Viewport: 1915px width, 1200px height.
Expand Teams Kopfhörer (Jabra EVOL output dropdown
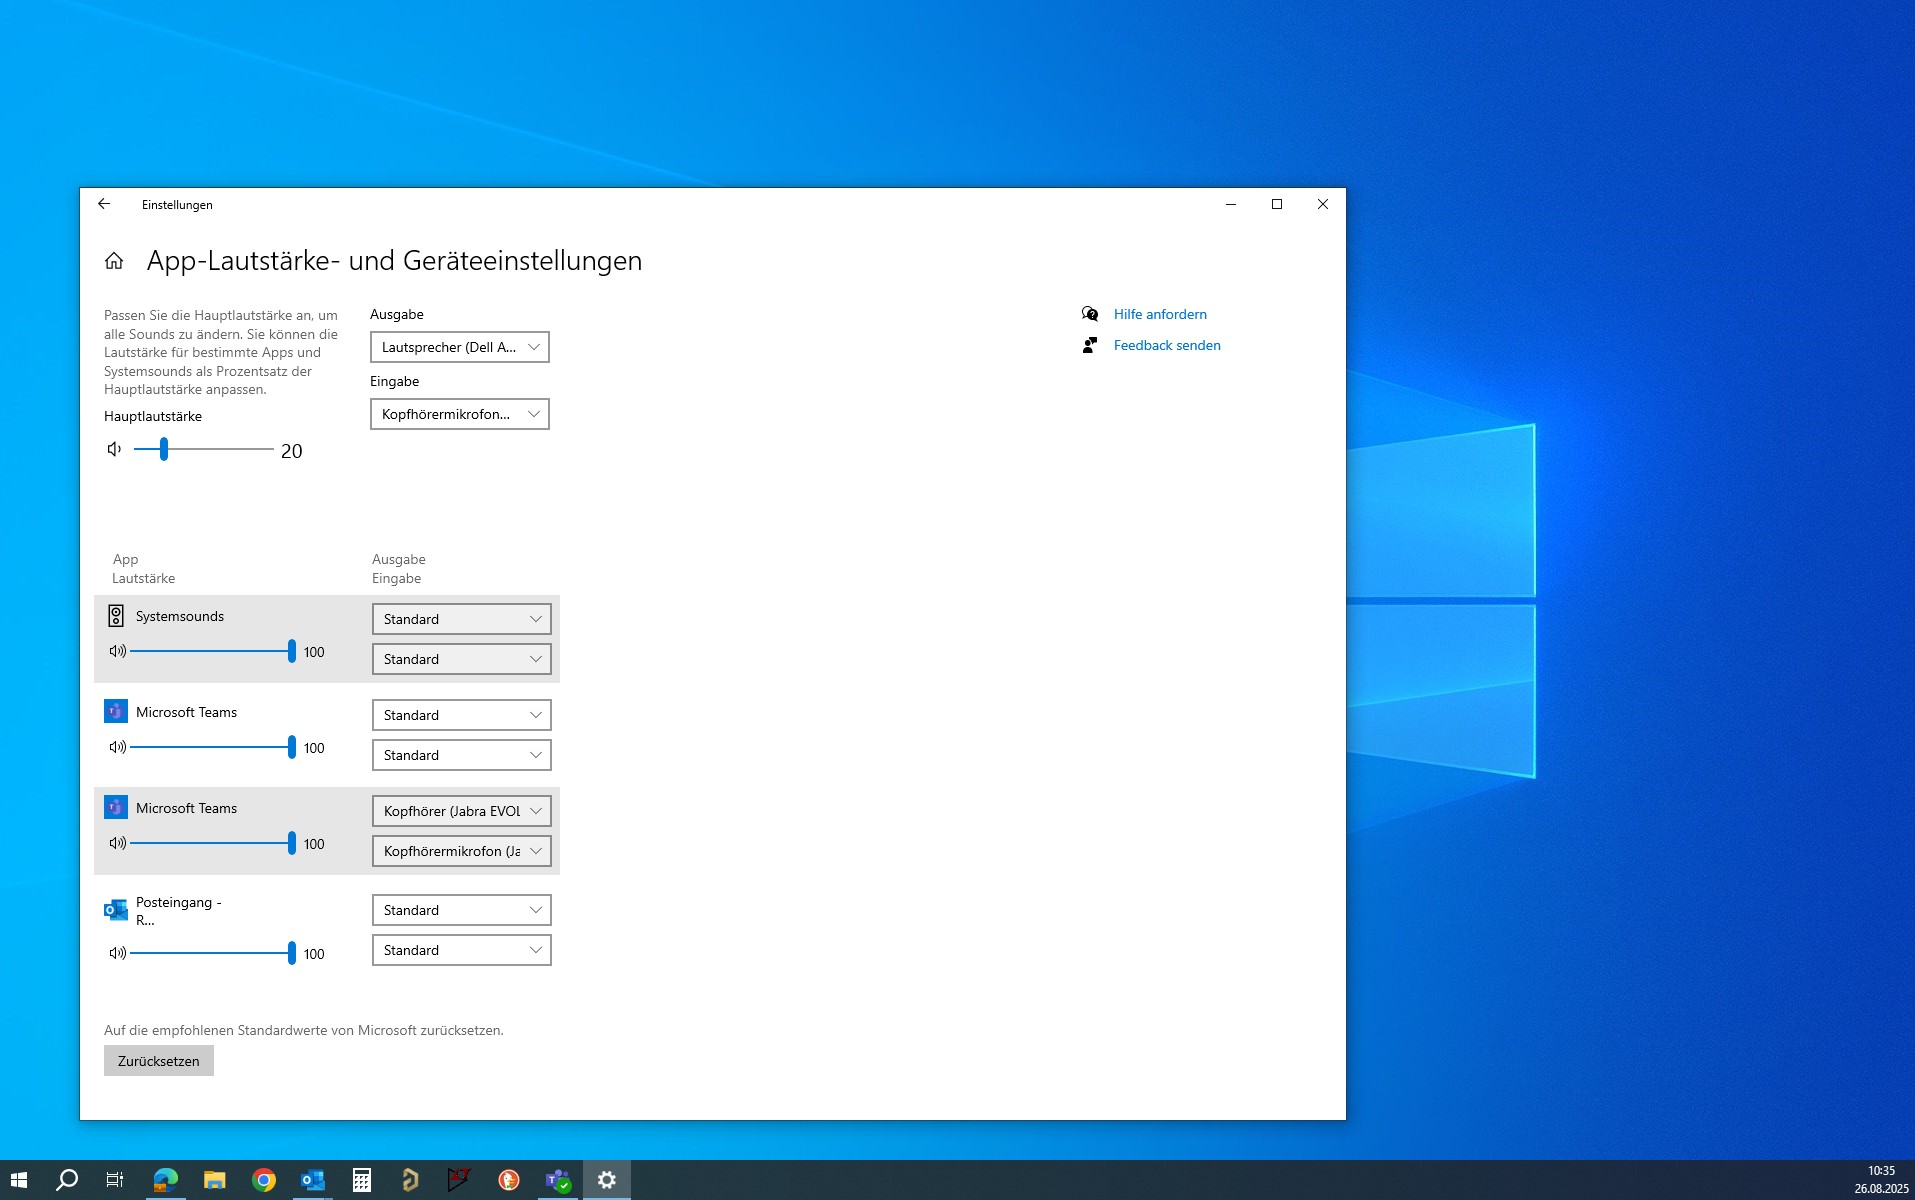(462, 811)
